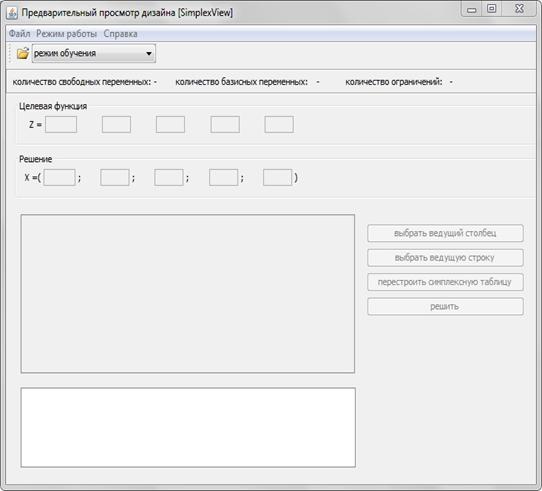Image resolution: width=542 pixels, height=491 pixels.
Task: Focus the last Решение value field before parenthesis
Action: [278, 177]
